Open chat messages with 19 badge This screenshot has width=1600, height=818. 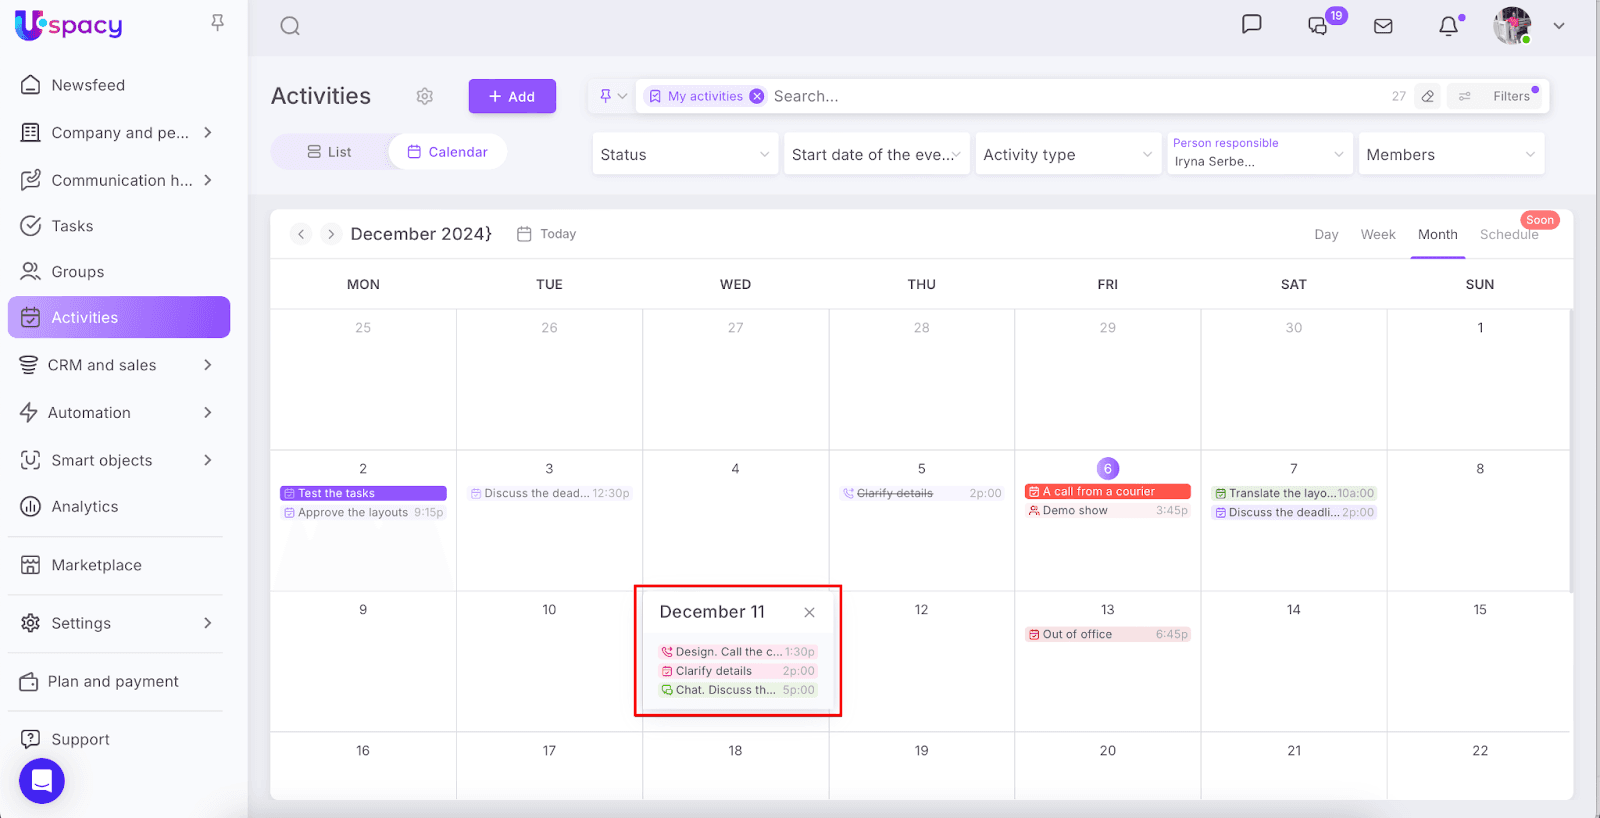coord(1318,26)
